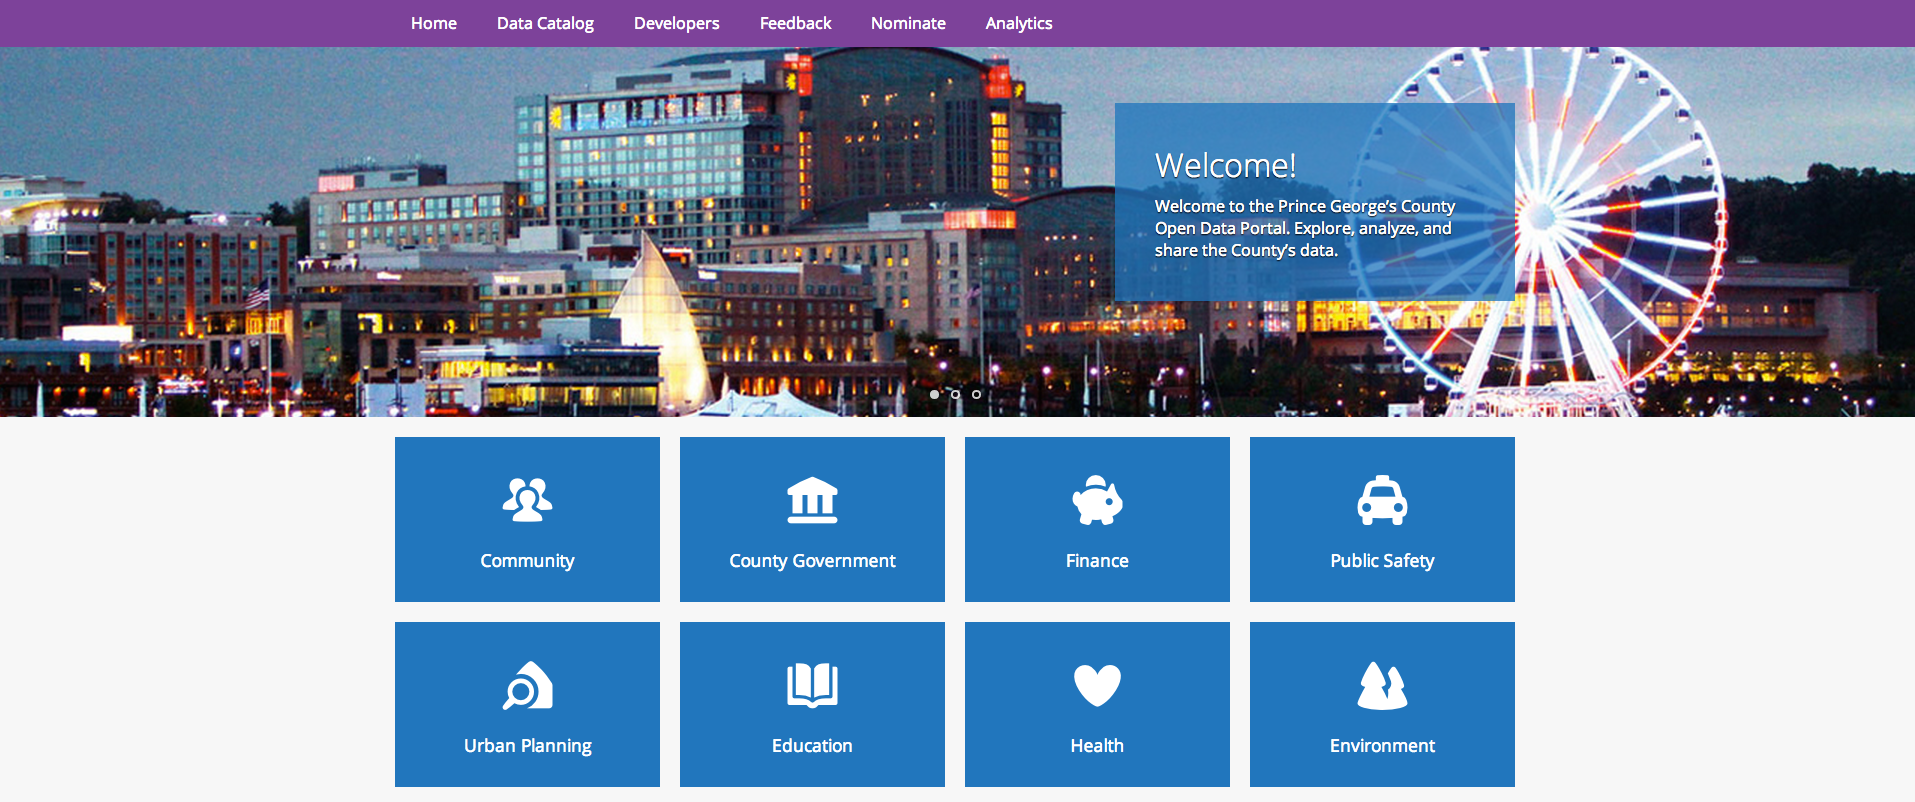Switch to the third carousel slide dot
Image resolution: width=1915 pixels, height=802 pixels.
click(976, 394)
